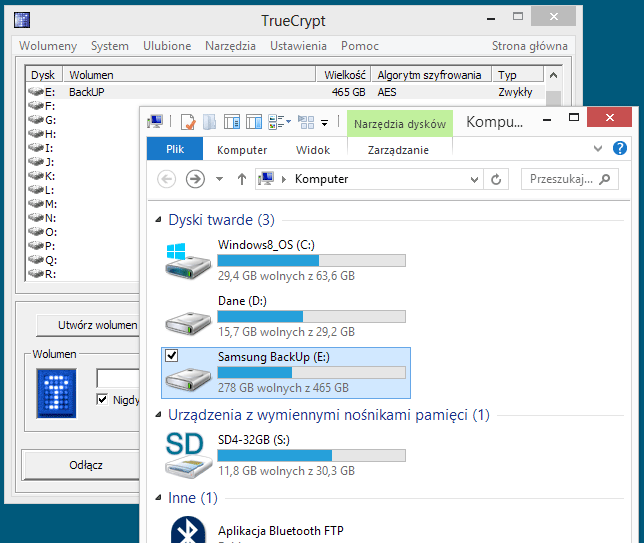The image size is (644, 543).
Task: Toggle the Preview pane icon in Explorer's toolbar
Action: coord(254,122)
